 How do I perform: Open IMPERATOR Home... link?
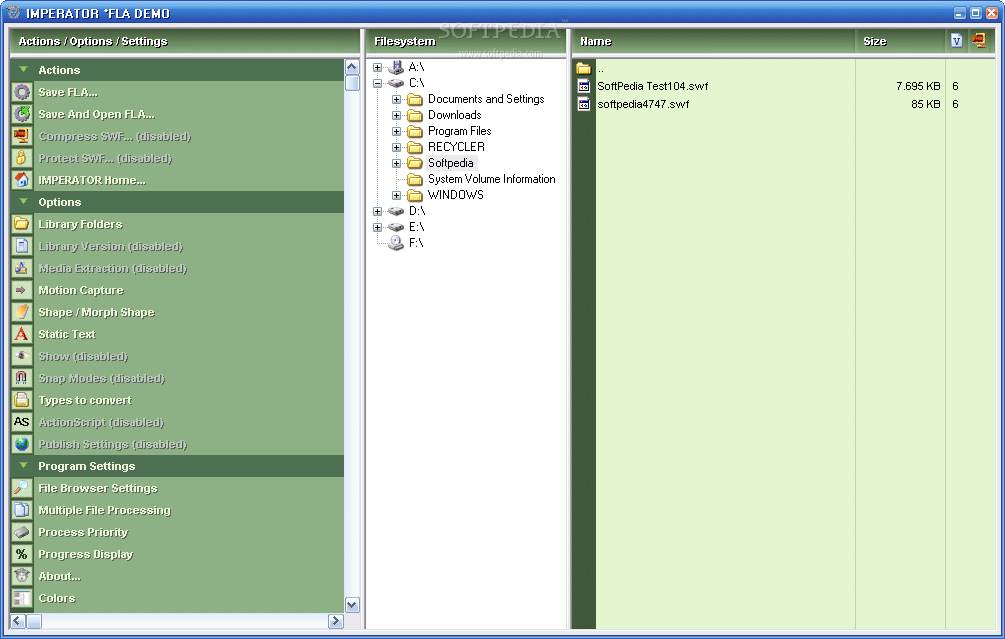(92, 180)
